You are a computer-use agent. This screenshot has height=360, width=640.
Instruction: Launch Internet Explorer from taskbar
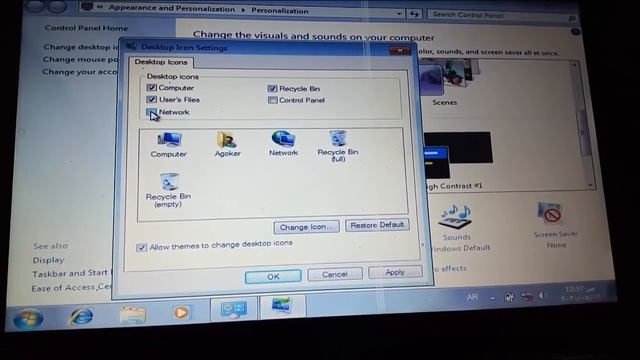pyautogui.click(x=82, y=316)
